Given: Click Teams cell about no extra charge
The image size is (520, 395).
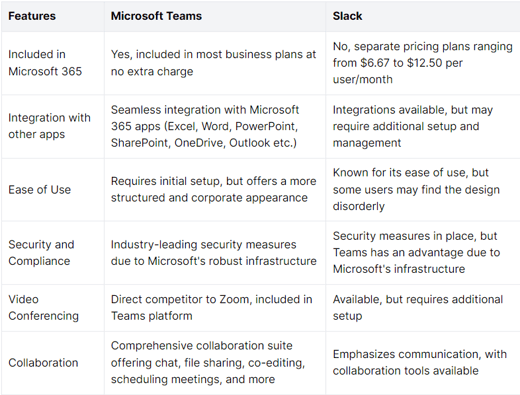Looking at the screenshot, I should (213, 63).
